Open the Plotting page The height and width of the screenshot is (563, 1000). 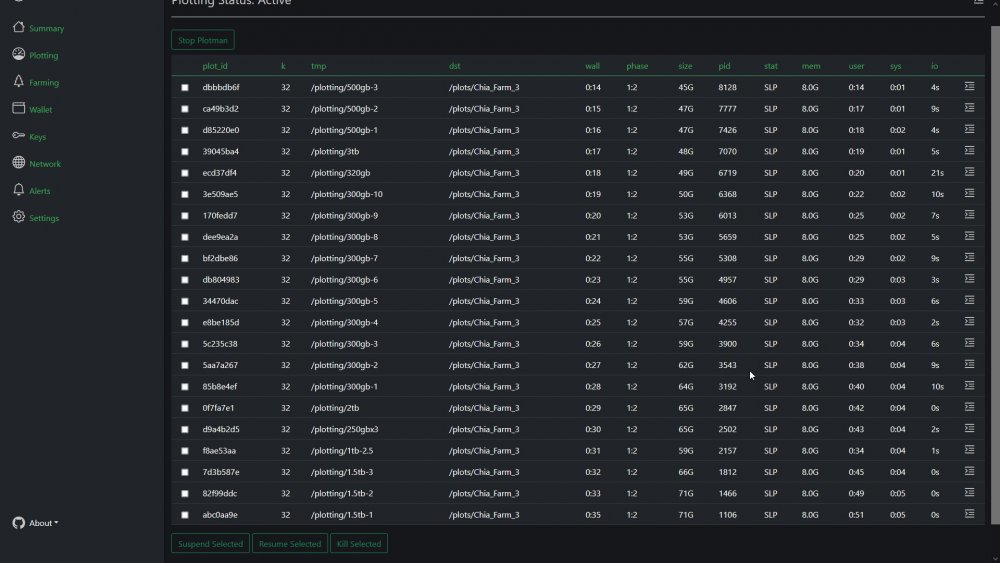(43, 55)
